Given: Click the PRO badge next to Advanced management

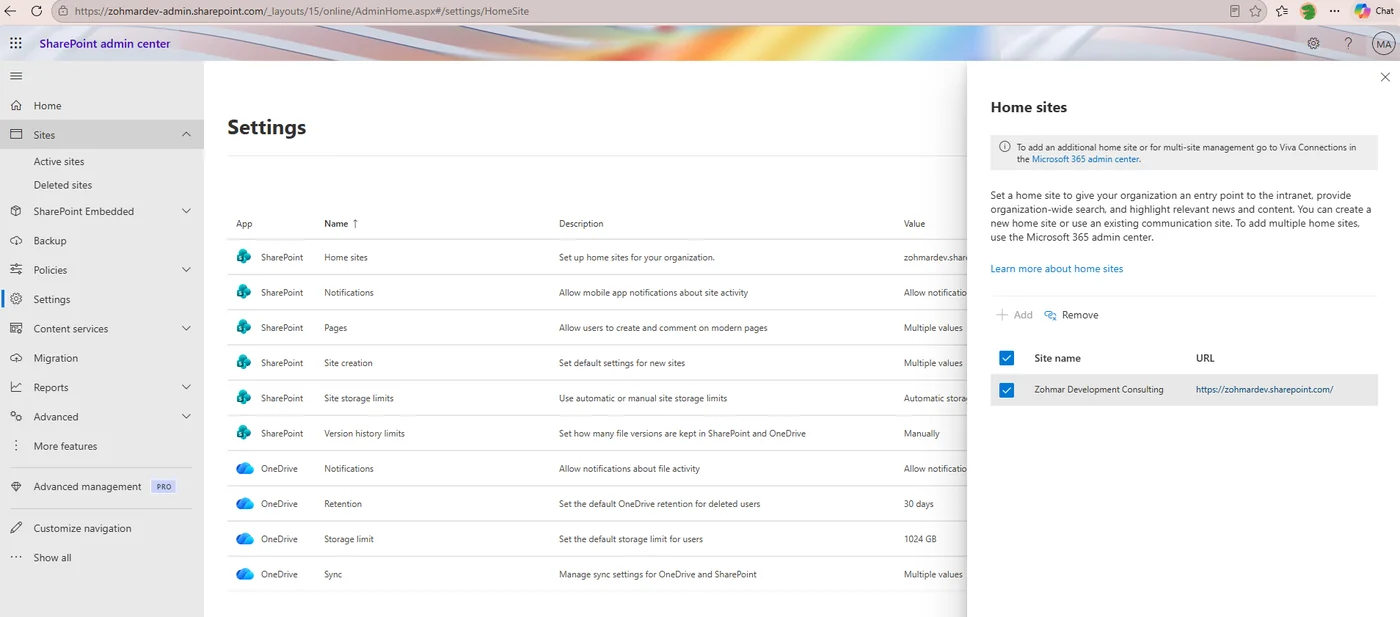Looking at the screenshot, I should point(163,487).
